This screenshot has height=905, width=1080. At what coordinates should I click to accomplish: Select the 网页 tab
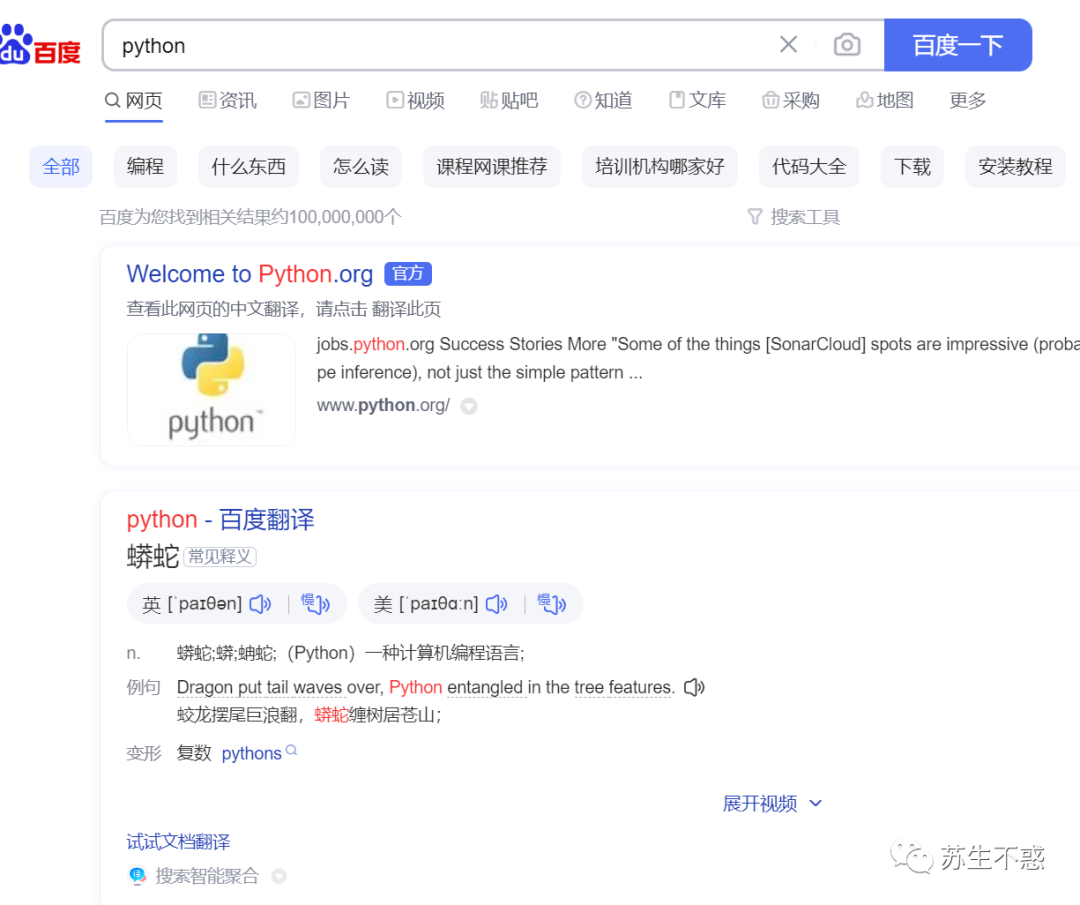(x=134, y=101)
